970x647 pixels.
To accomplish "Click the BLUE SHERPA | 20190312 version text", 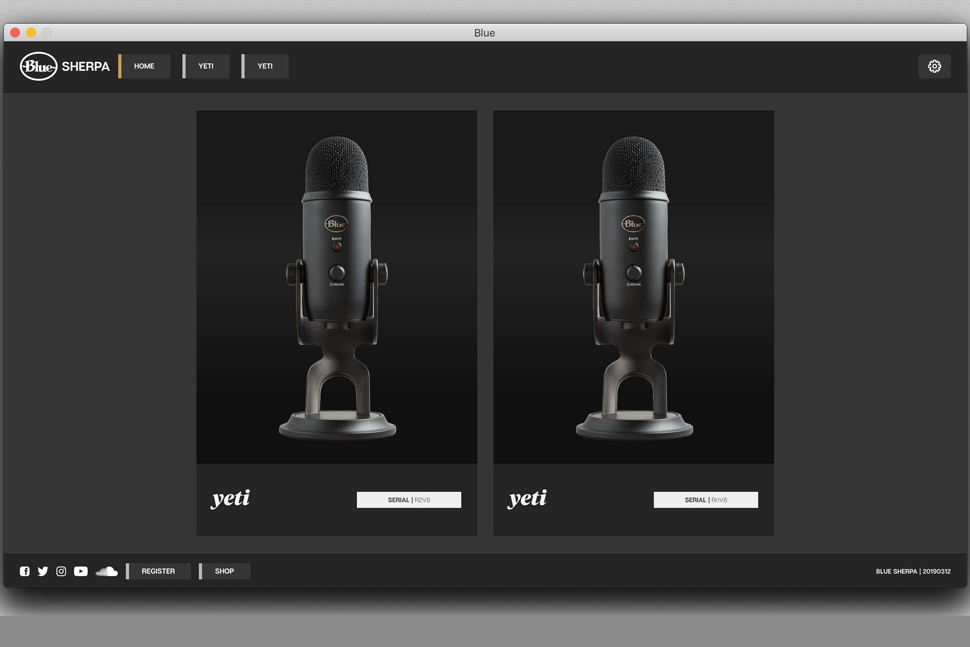I will 913,572.
